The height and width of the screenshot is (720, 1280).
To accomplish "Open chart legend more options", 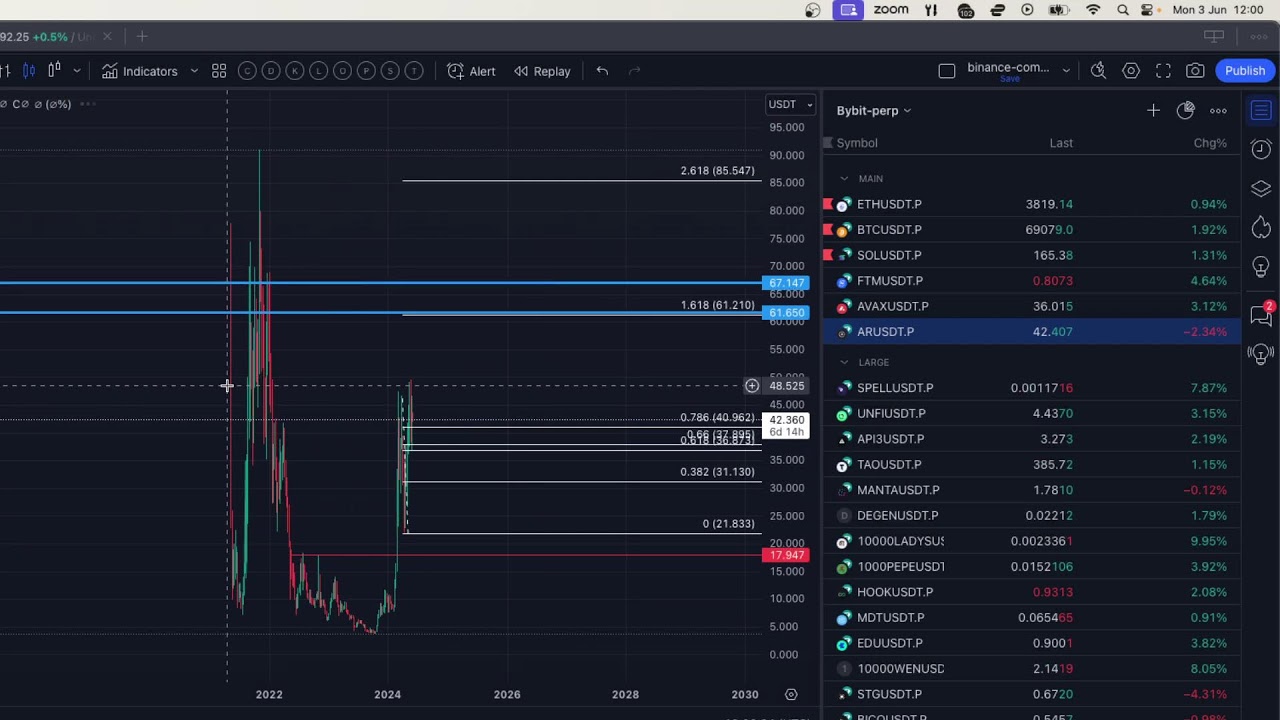I will pos(88,104).
